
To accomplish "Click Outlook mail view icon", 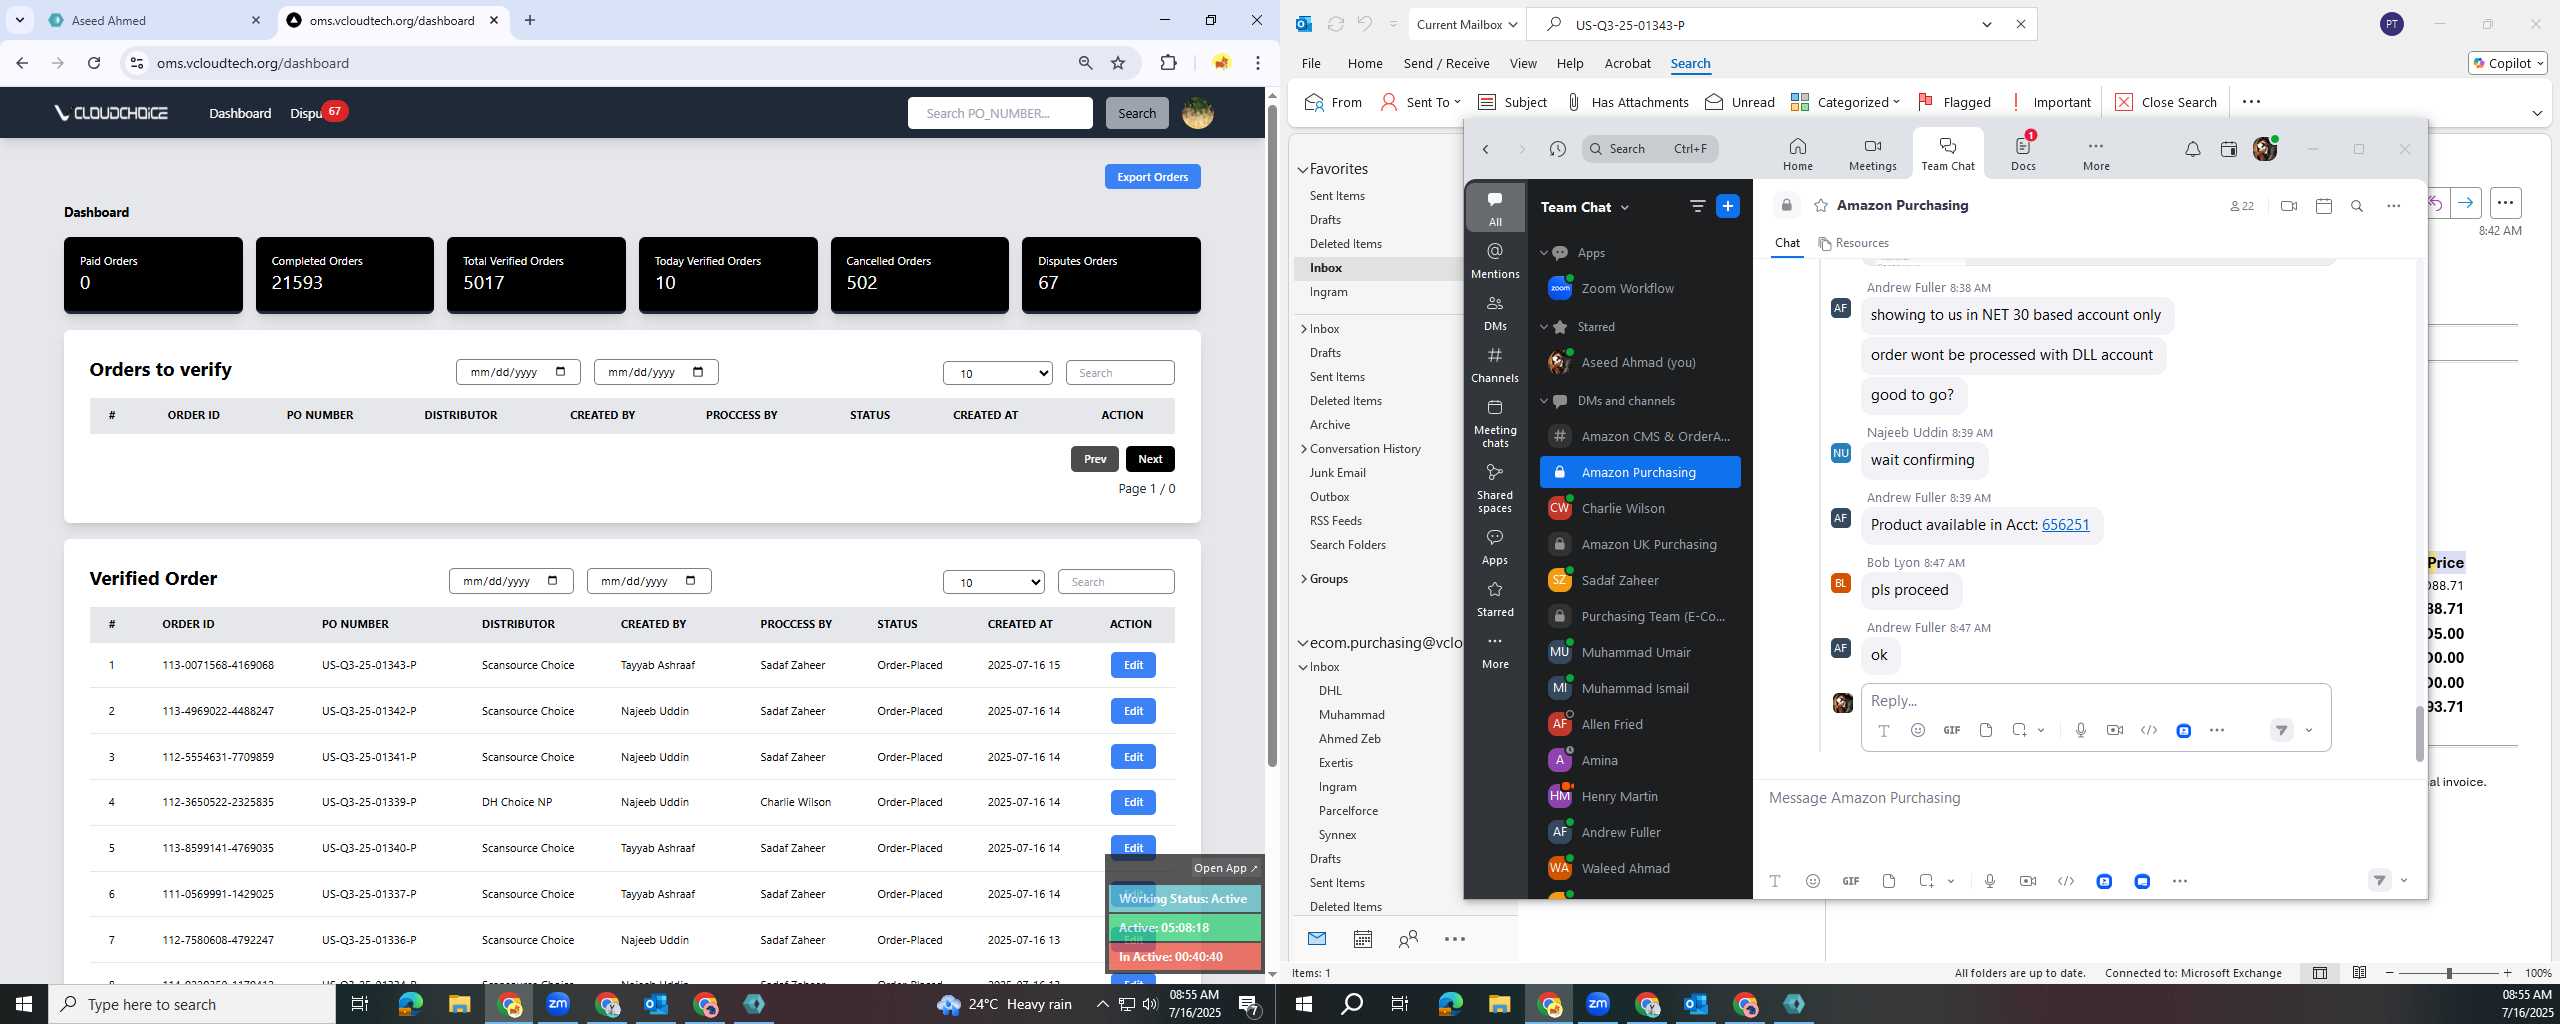I will click(1317, 939).
